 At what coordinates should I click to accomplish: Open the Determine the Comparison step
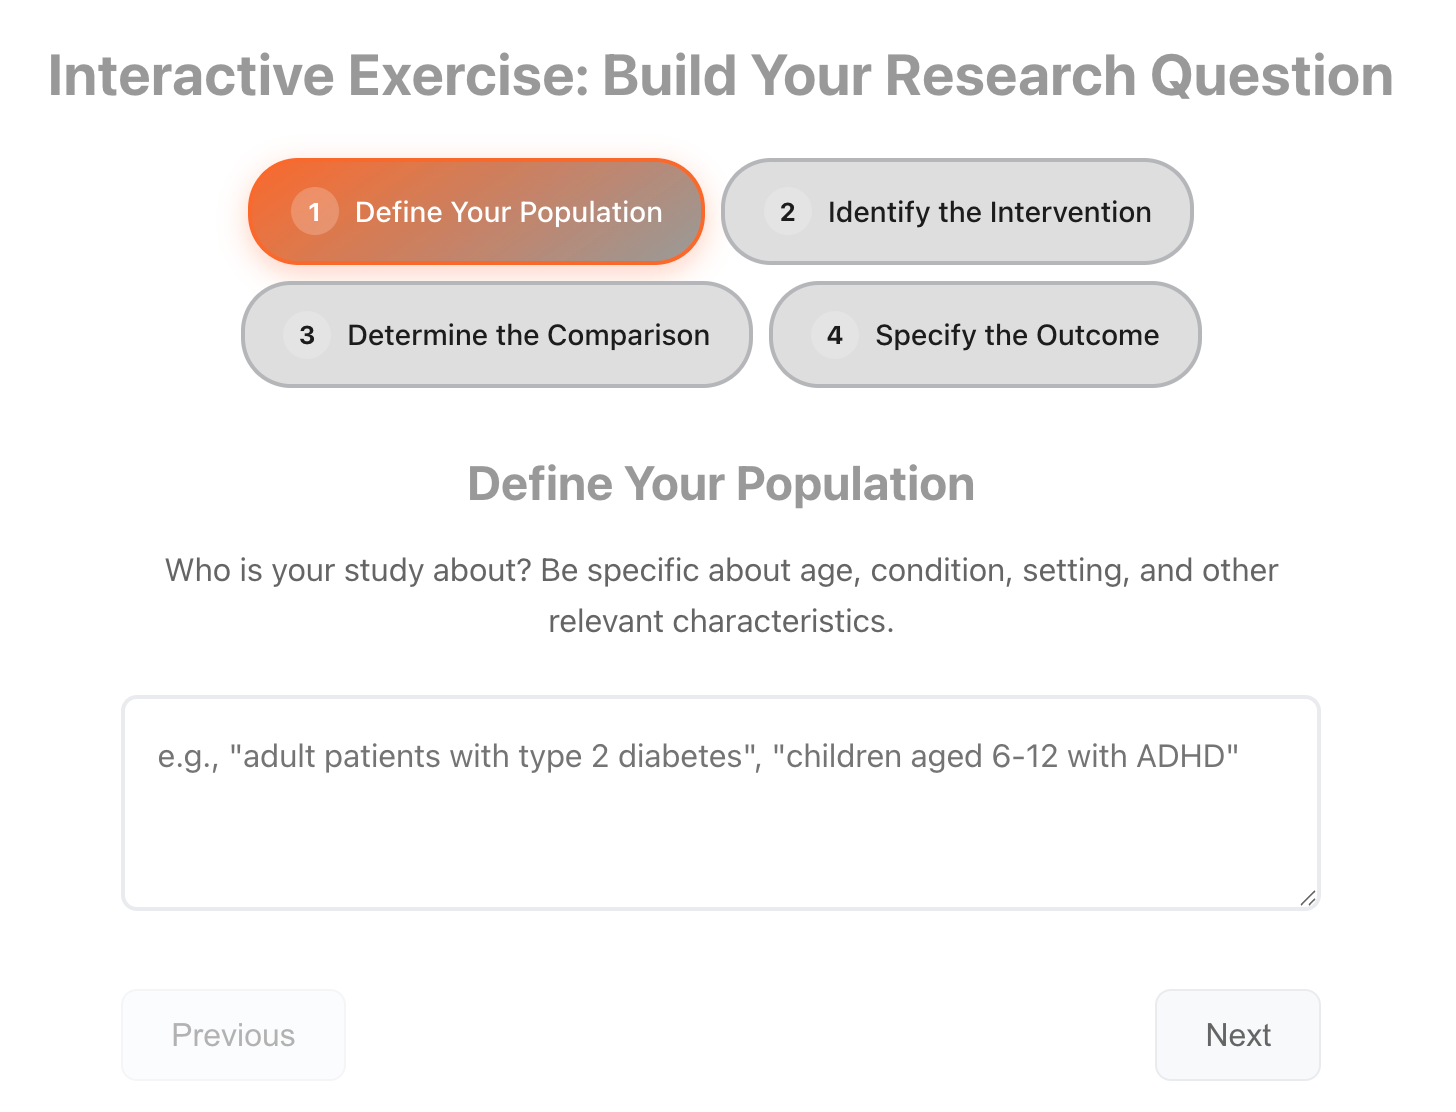(494, 335)
